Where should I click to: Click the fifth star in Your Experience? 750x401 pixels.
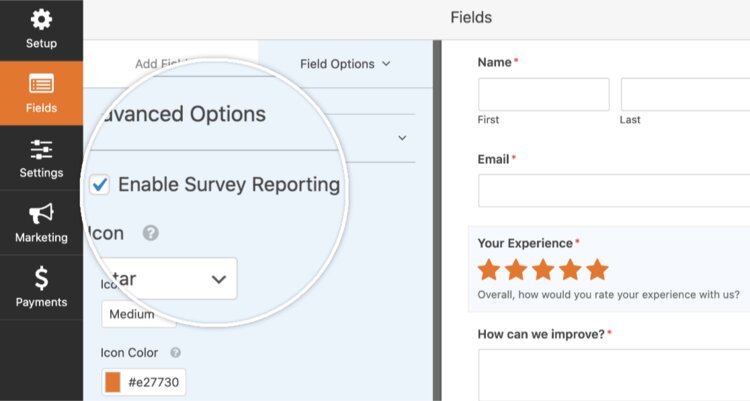coord(597,269)
